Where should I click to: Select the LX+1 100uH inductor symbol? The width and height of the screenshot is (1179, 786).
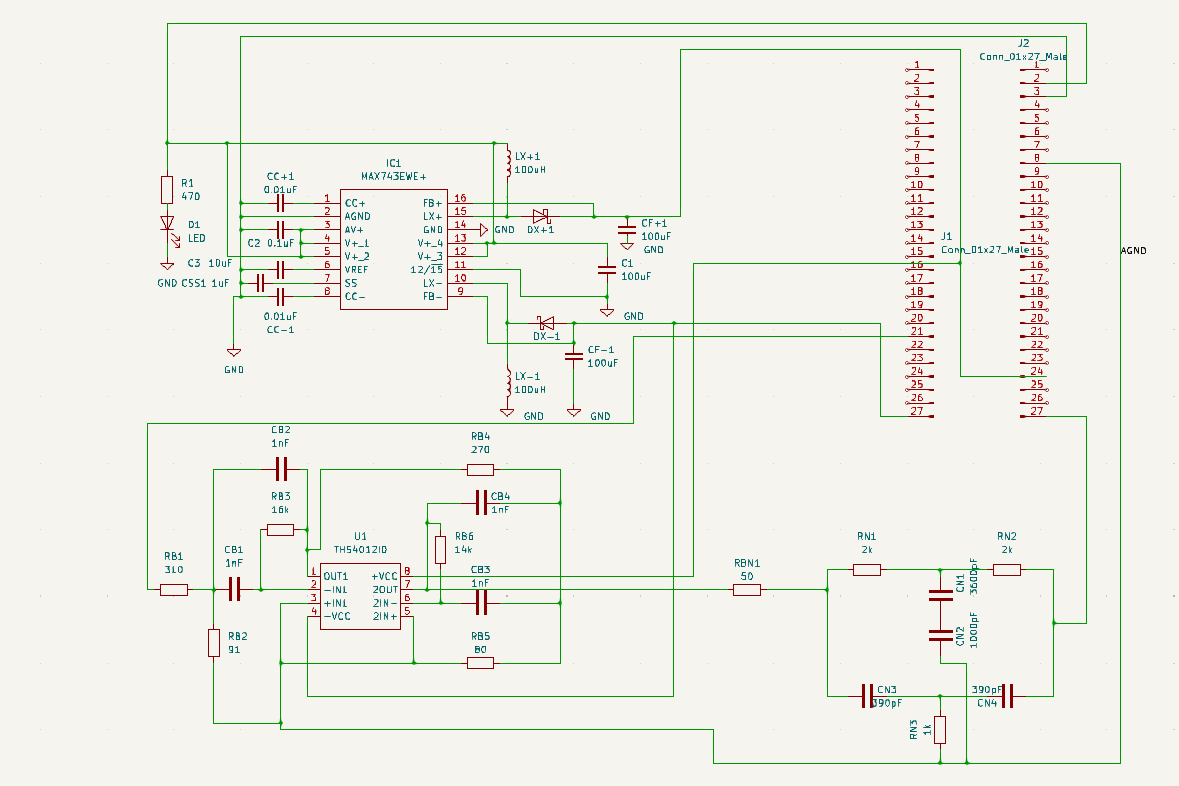(x=508, y=163)
